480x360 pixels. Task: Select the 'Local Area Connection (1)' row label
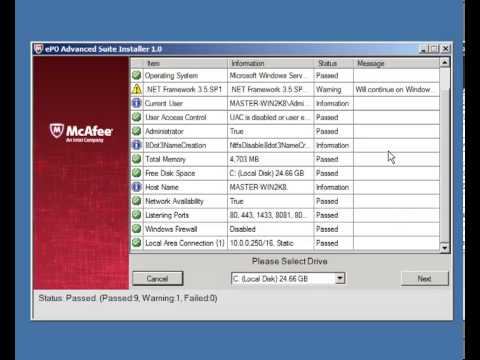click(x=185, y=243)
